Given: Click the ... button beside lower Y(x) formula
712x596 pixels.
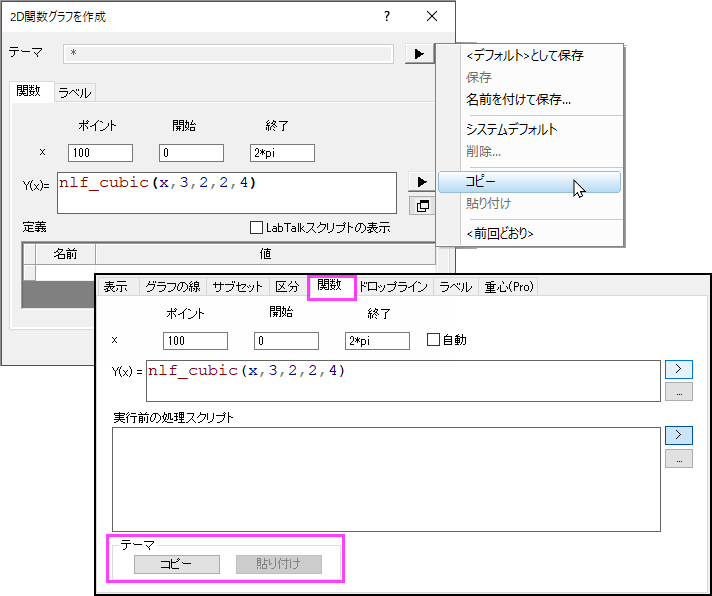Looking at the screenshot, I should pos(678,392).
